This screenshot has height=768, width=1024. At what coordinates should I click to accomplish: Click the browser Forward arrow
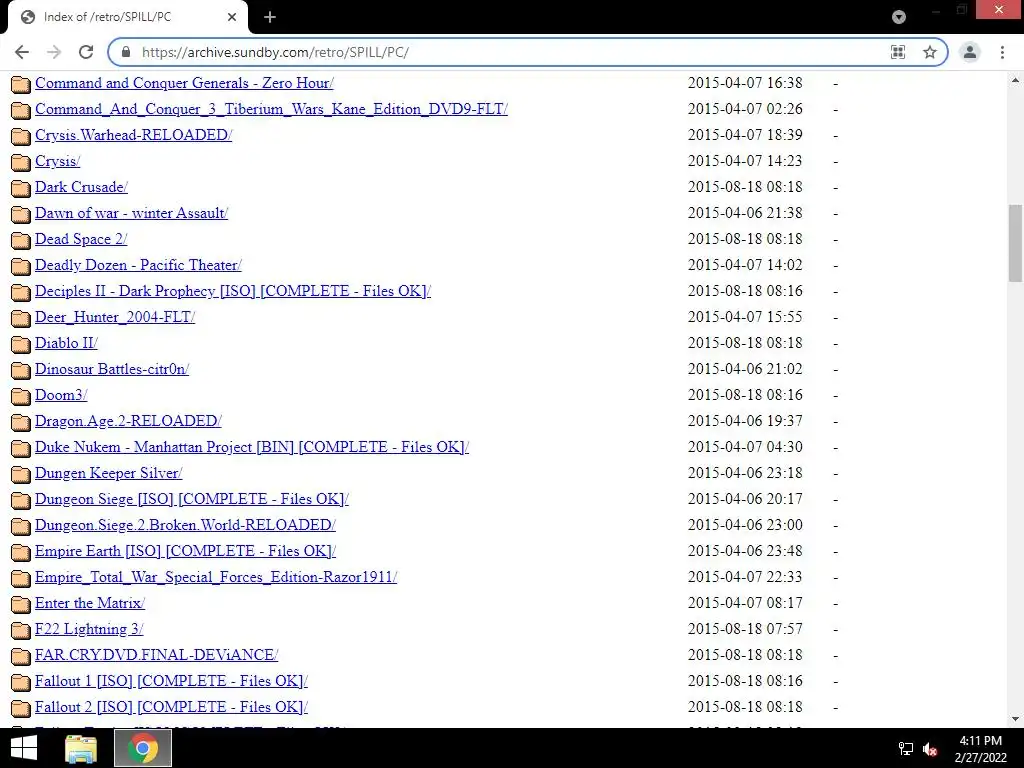[54, 52]
